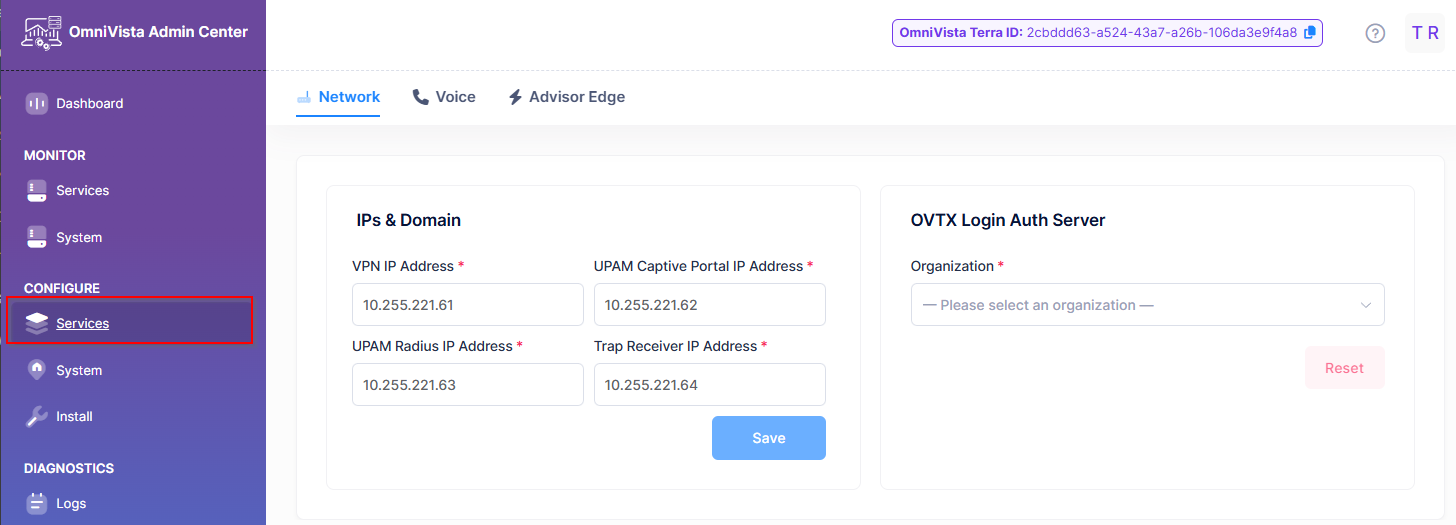Click the Monitor Services server icon
This screenshot has height=525, width=1456.
37,190
